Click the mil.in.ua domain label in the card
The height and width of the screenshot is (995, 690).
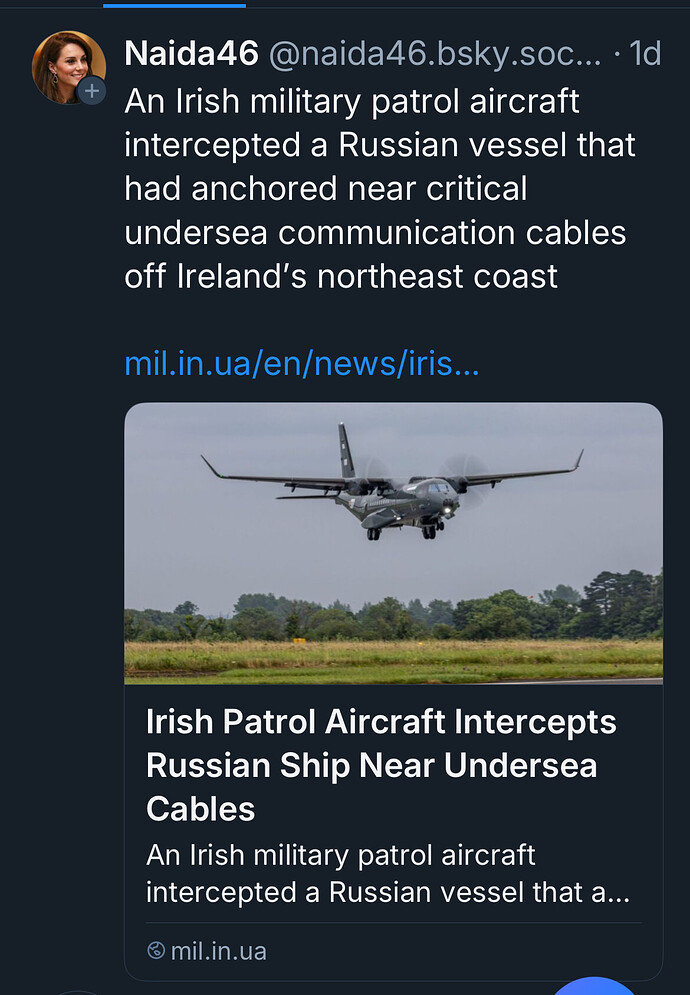click(218, 951)
